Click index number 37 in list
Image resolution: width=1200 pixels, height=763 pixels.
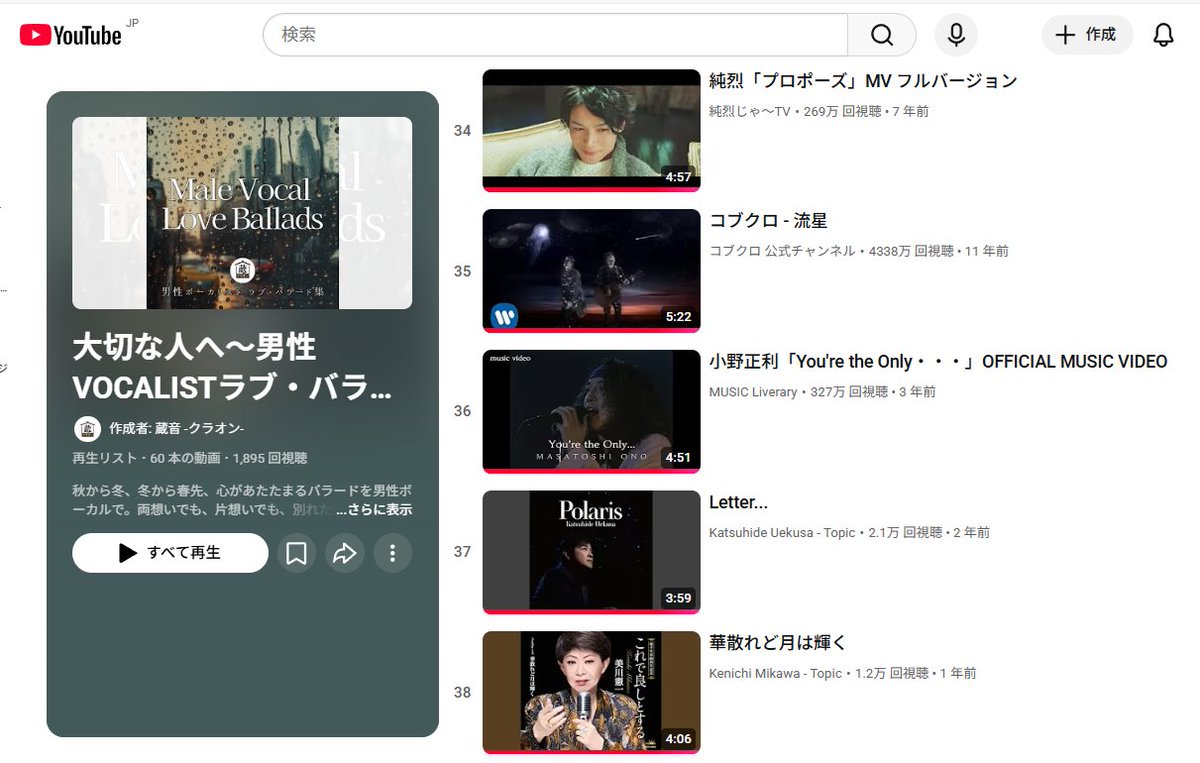[462, 552]
